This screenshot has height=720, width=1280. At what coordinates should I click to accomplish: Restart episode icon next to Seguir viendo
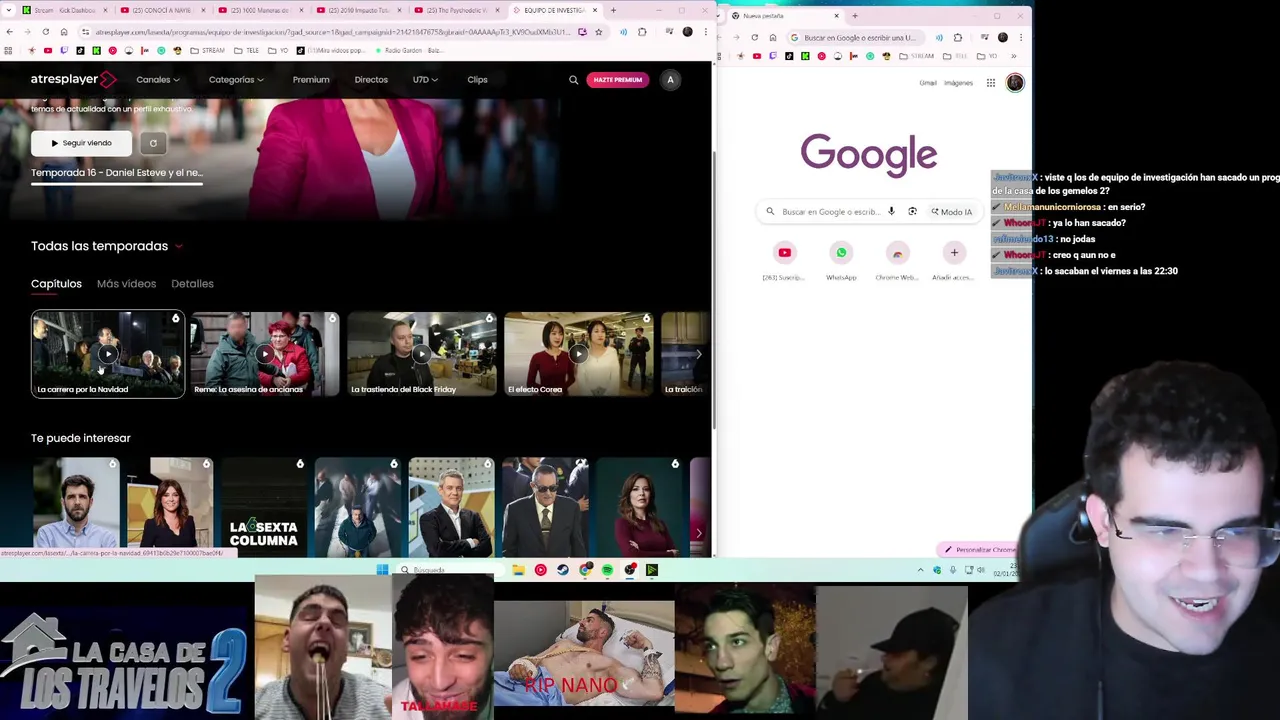point(153,143)
